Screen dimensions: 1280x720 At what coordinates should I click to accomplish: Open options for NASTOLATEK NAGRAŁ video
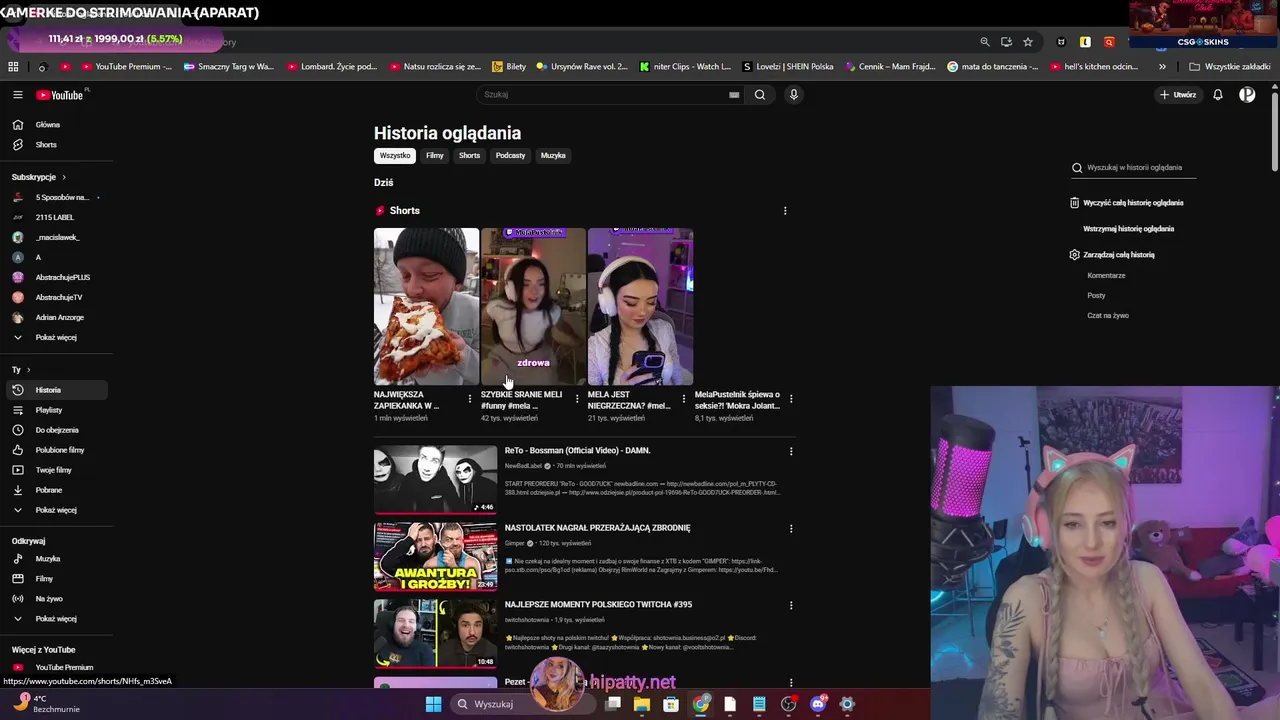click(x=791, y=528)
